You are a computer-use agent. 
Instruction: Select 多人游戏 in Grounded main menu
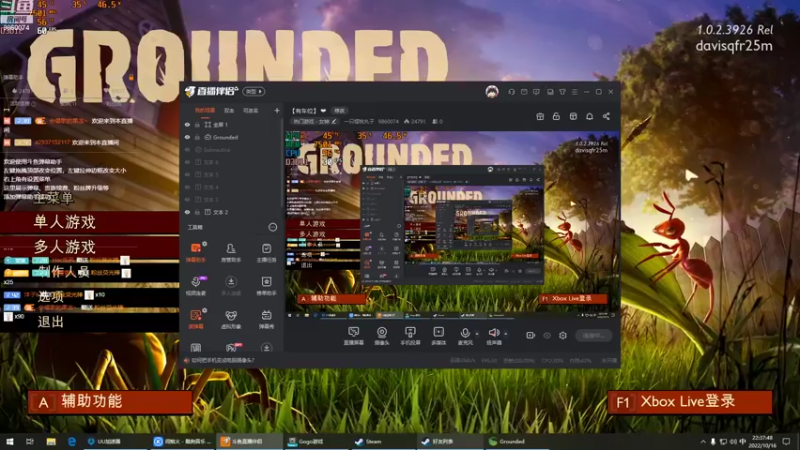65,247
